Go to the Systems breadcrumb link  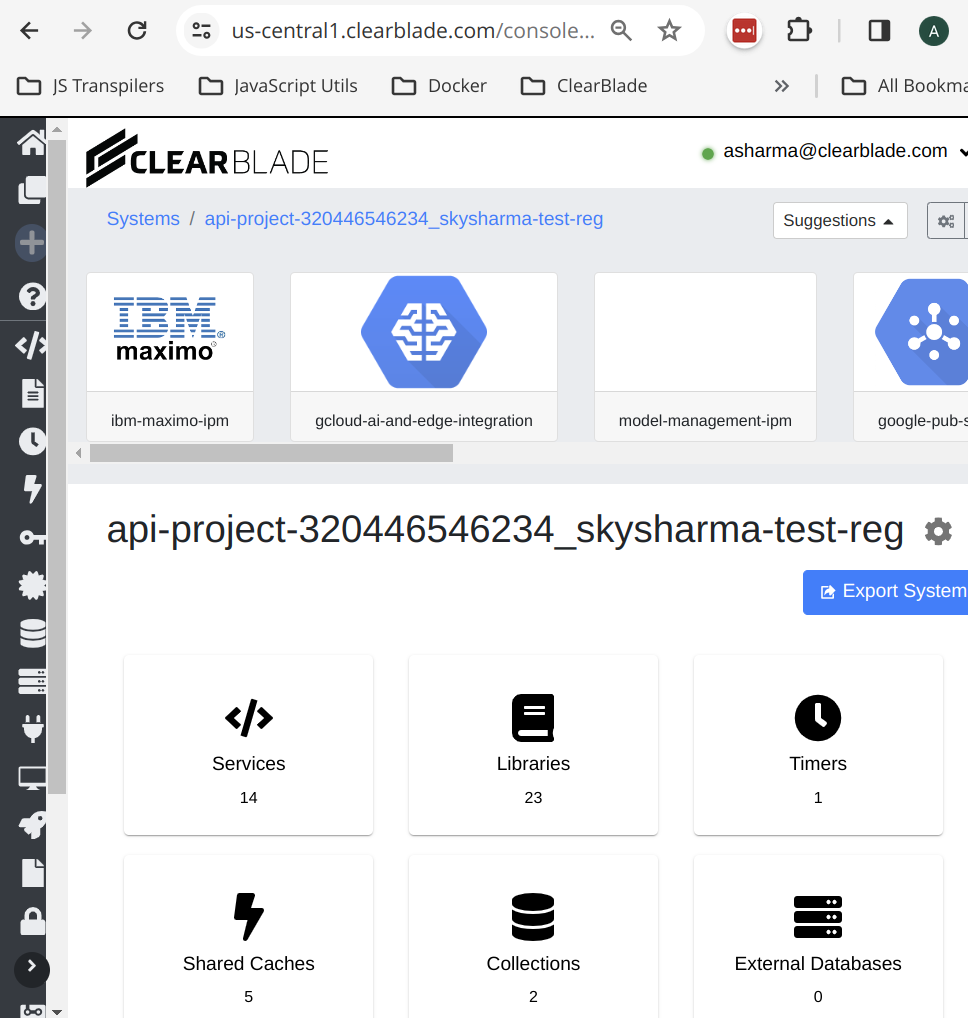(x=143, y=219)
